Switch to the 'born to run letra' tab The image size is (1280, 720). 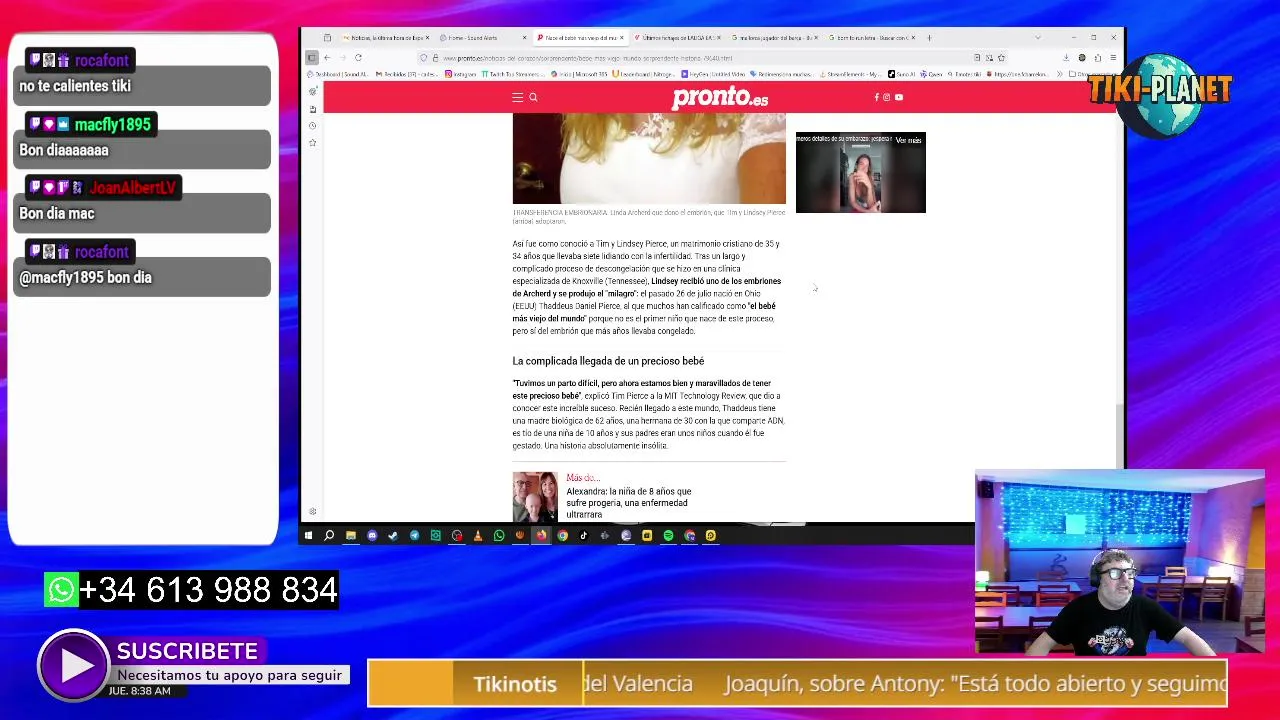pos(871,38)
